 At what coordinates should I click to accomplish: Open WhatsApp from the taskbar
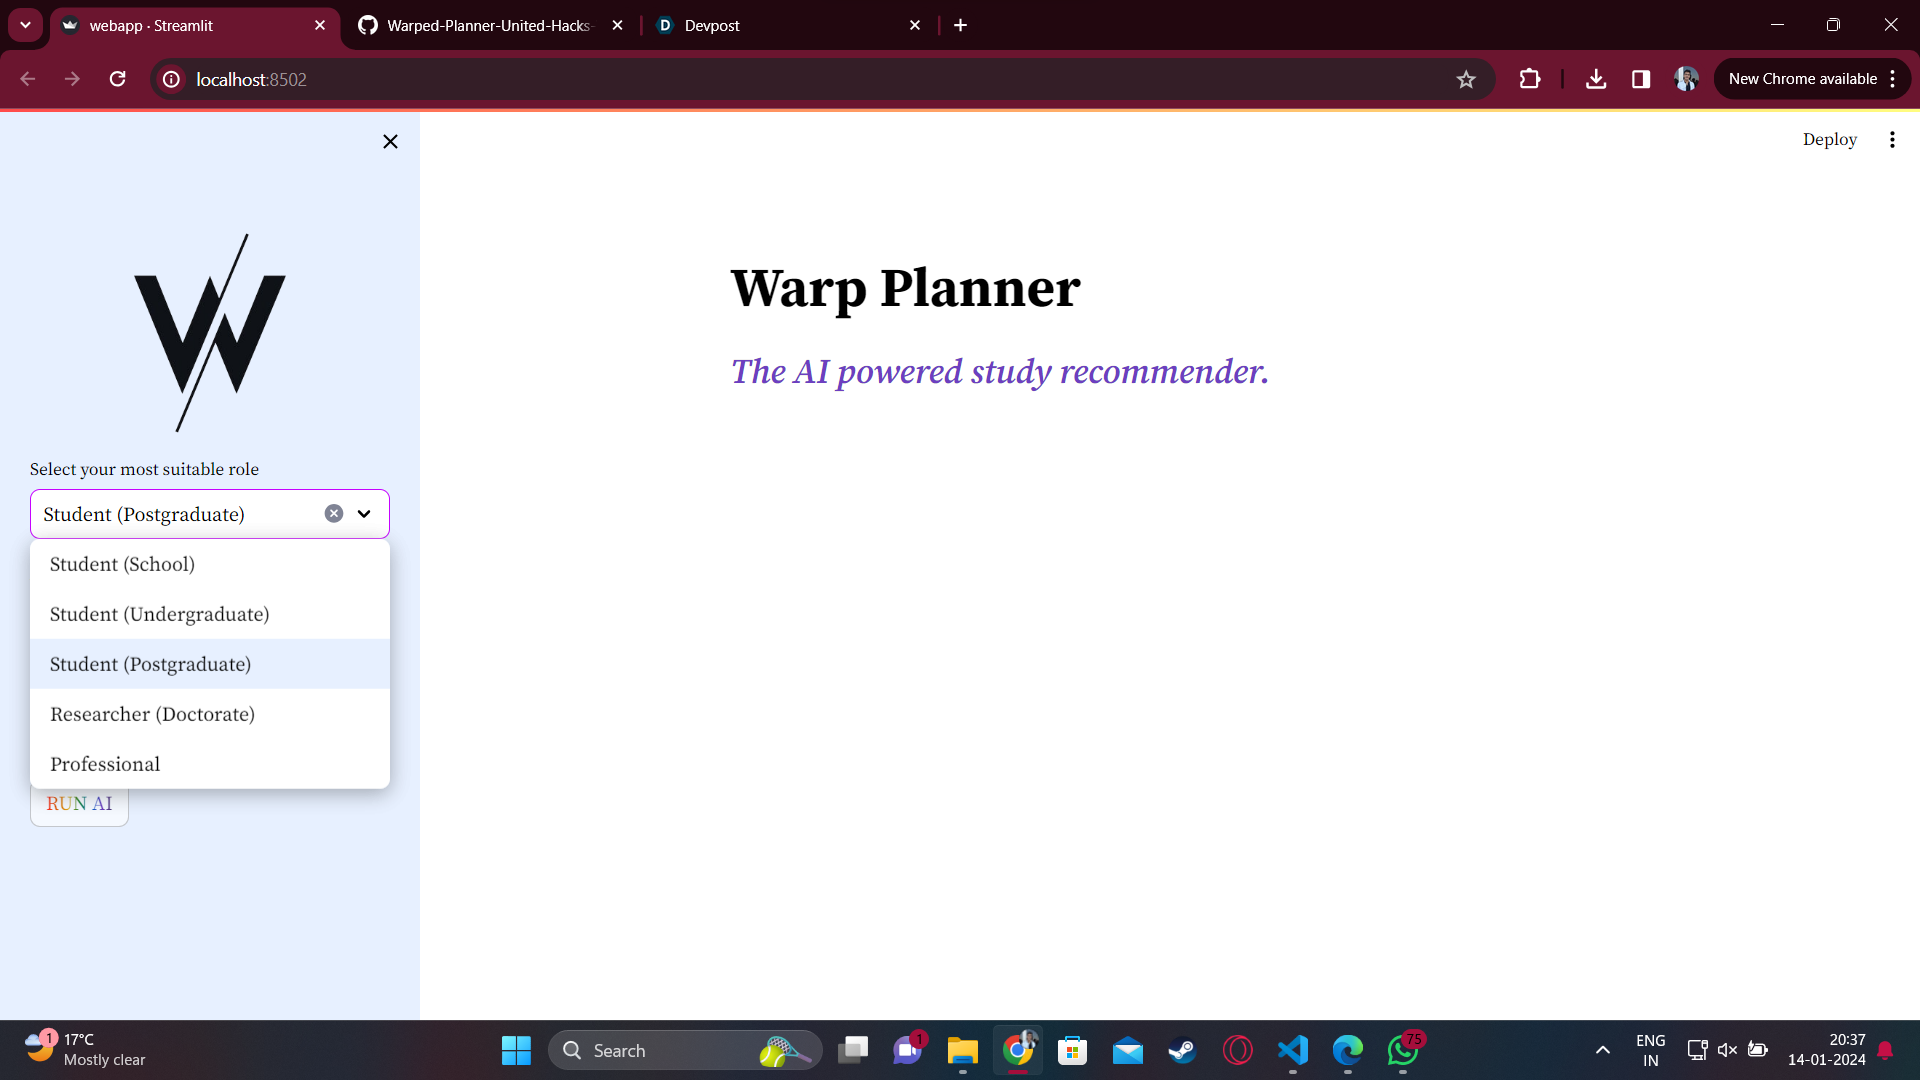tap(1403, 1050)
